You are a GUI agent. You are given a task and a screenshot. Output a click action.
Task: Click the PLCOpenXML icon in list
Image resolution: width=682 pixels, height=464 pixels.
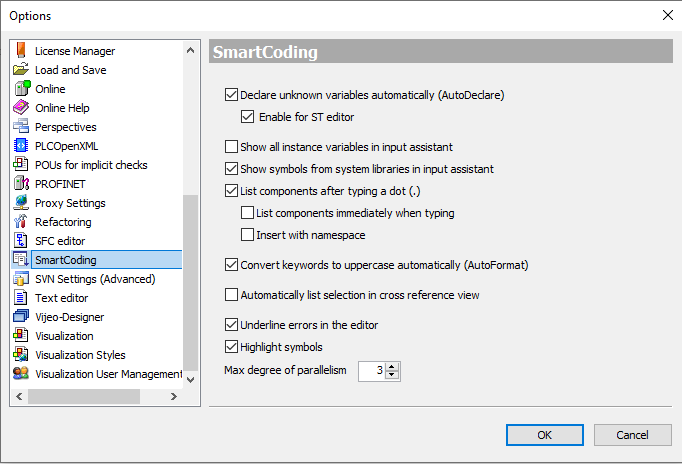[x=21, y=146]
